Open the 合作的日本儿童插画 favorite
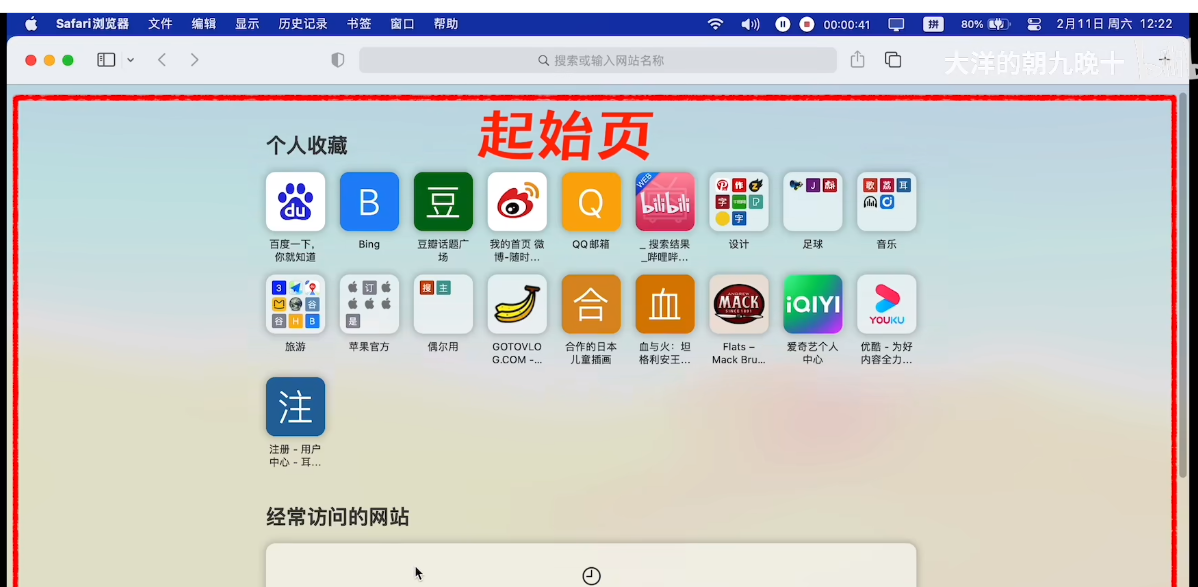Screen dimensions: 1198x587 click(x=591, y=303)
